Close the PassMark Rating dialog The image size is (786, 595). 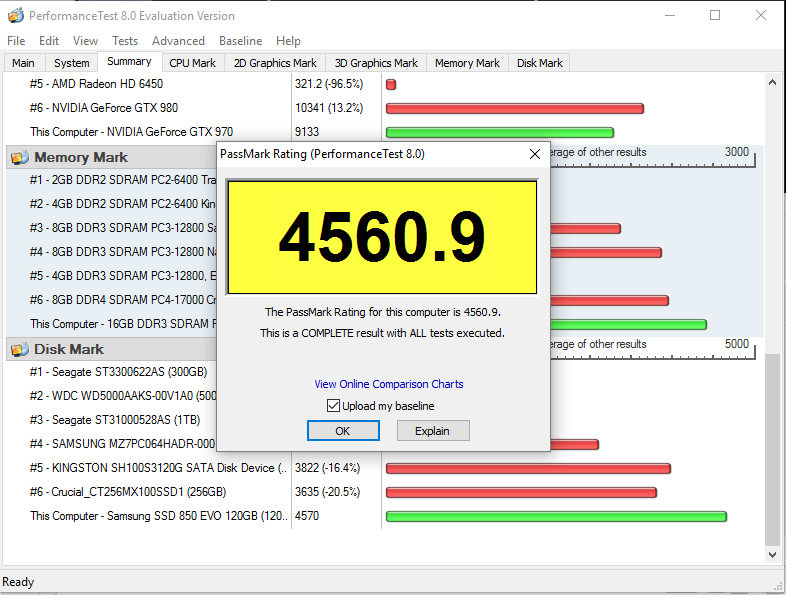(535, 154)
